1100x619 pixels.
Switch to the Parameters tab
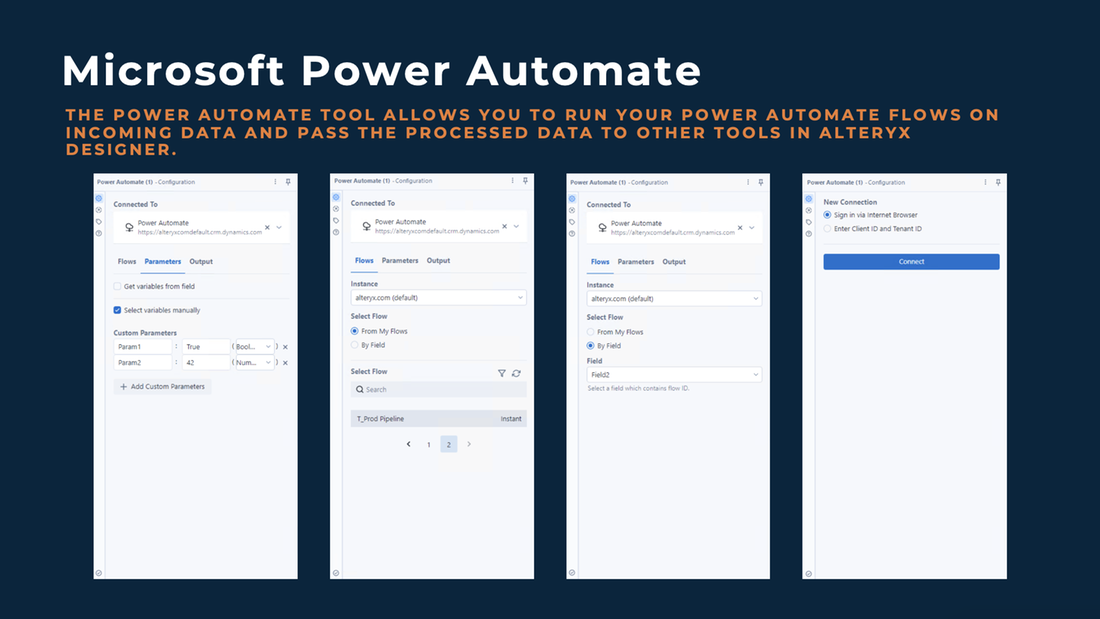[163, 261]
